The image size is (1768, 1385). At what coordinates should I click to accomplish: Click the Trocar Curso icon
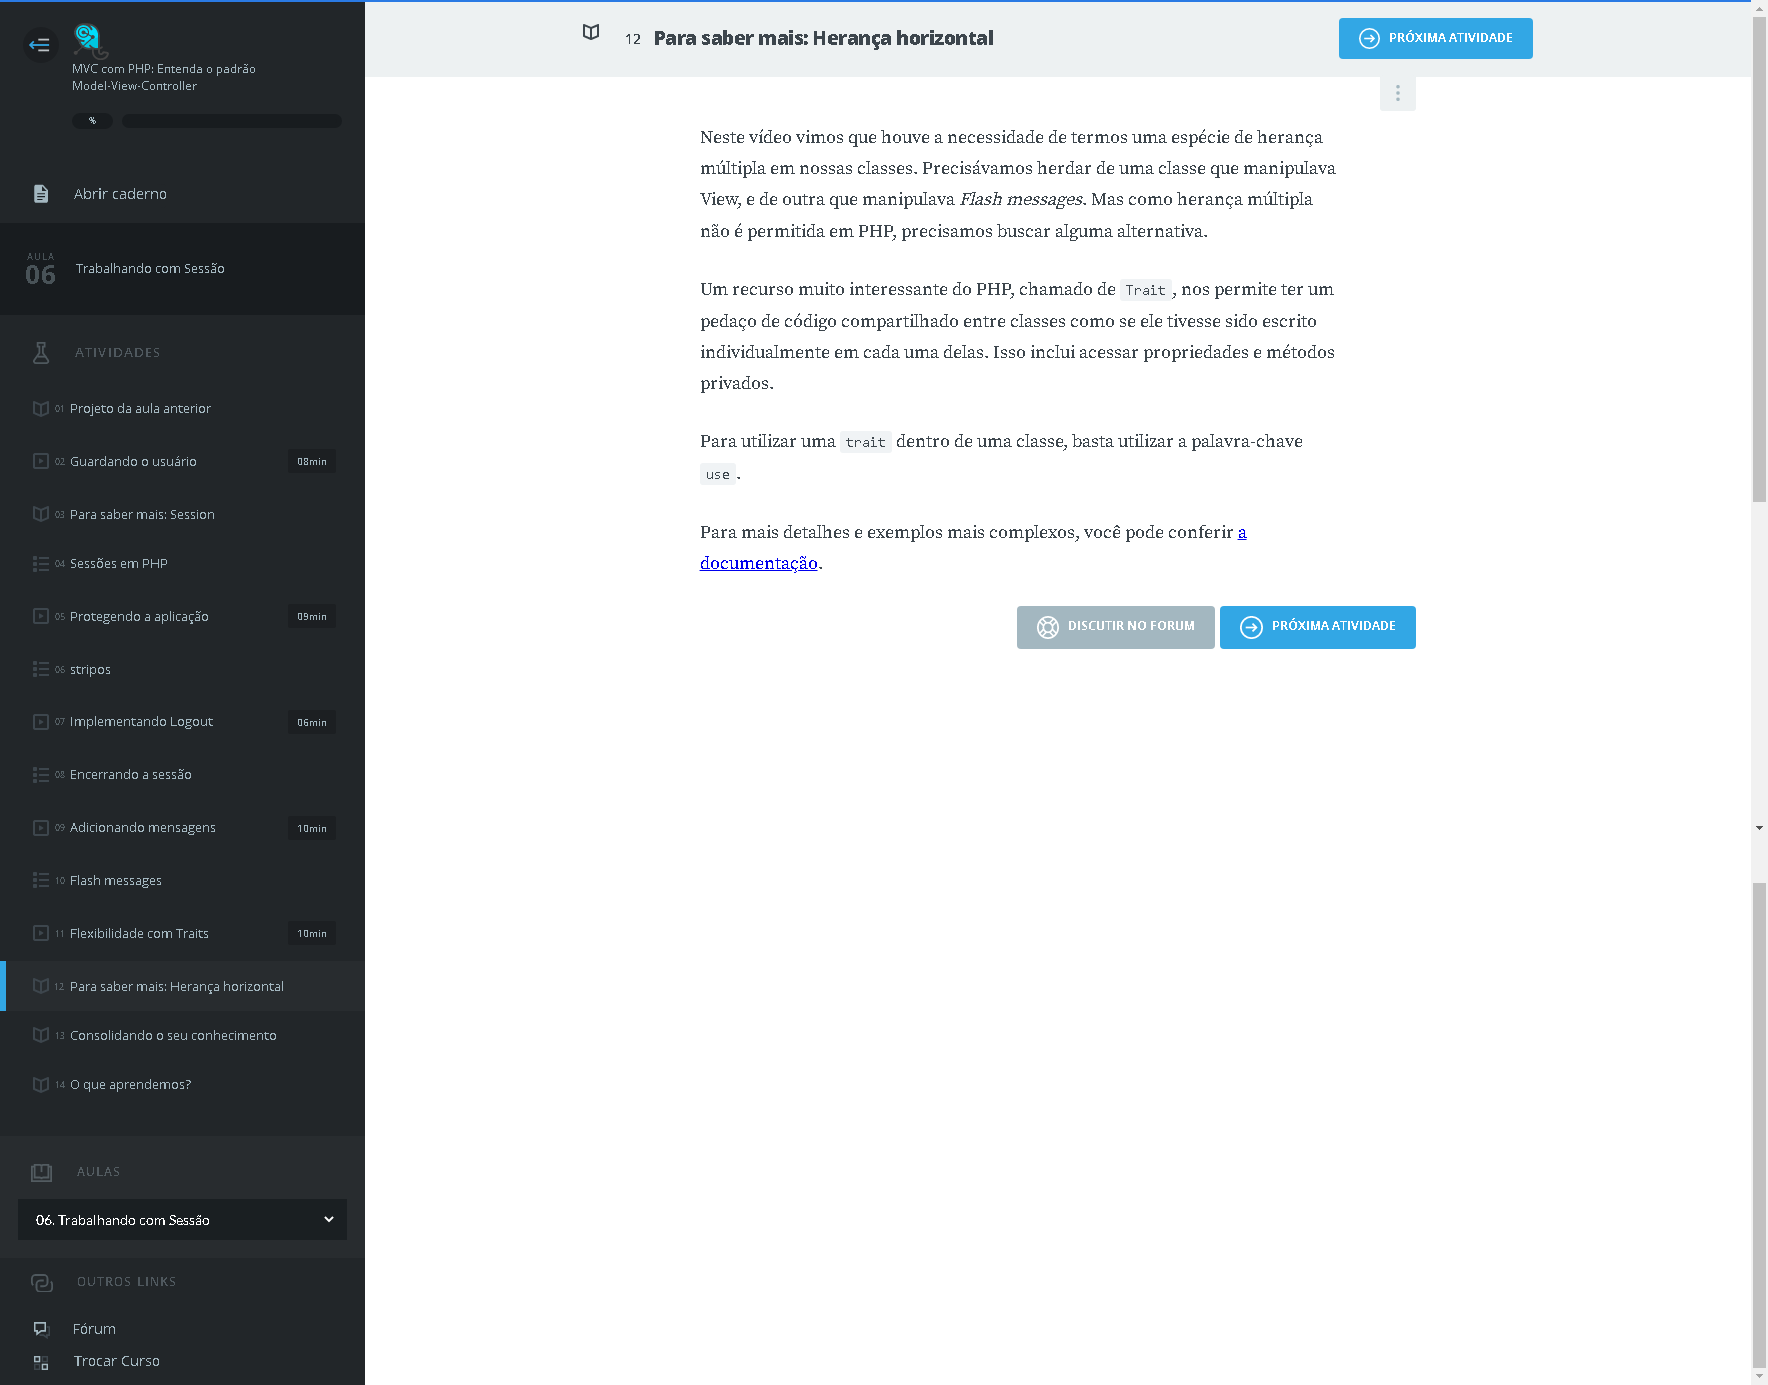[41, 1362]
